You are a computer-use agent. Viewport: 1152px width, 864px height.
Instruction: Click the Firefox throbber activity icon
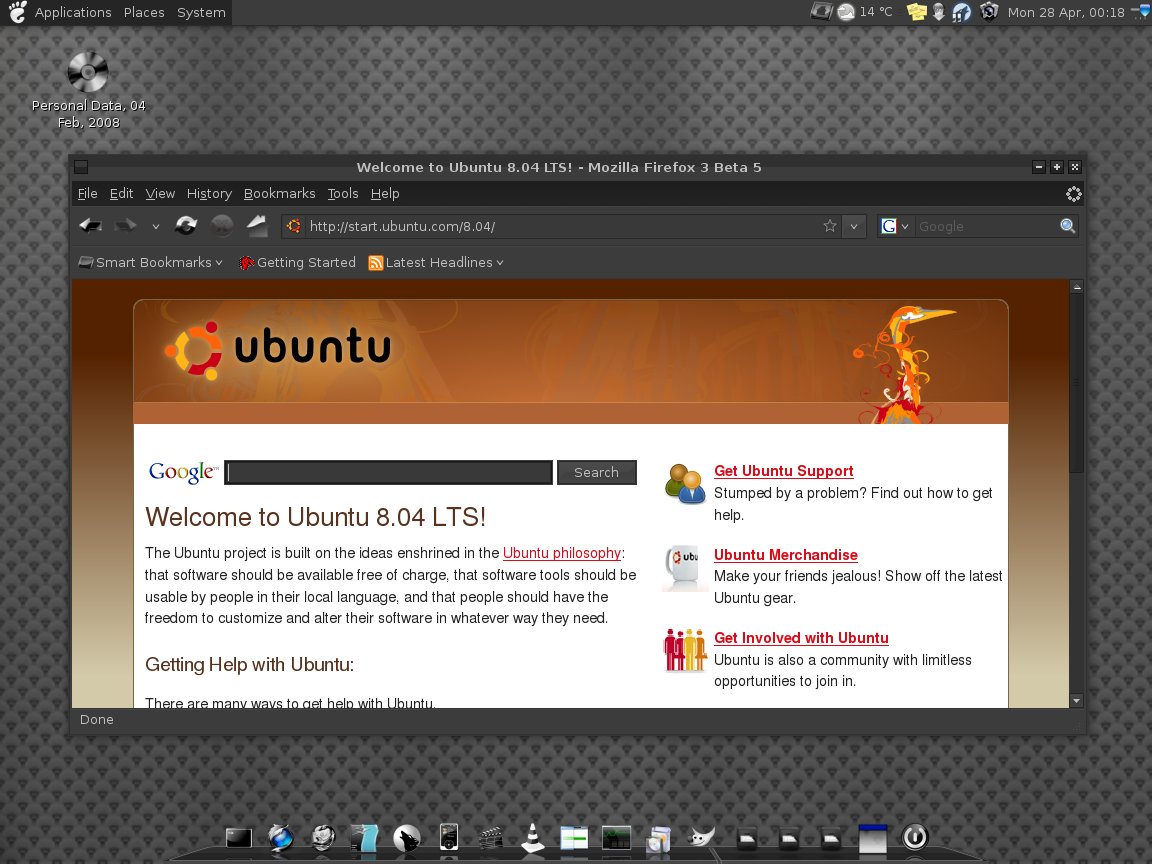click(x=1073, y=194)
